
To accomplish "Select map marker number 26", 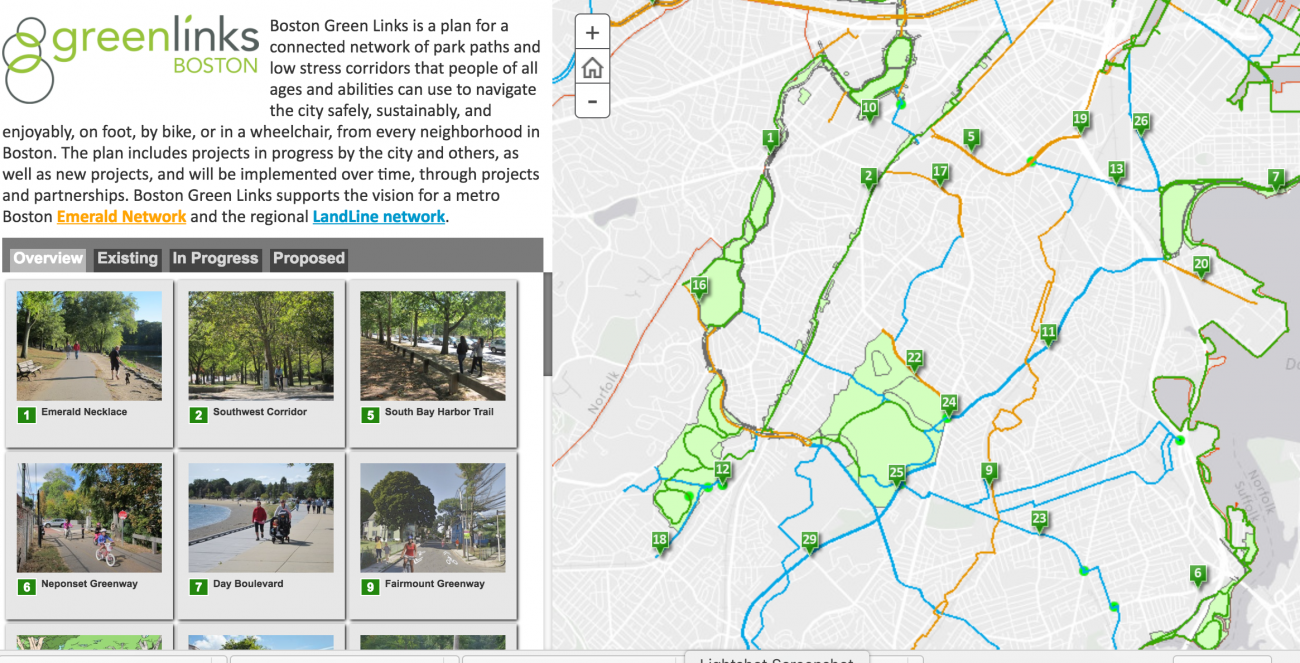I will [x=1141, y=124].
